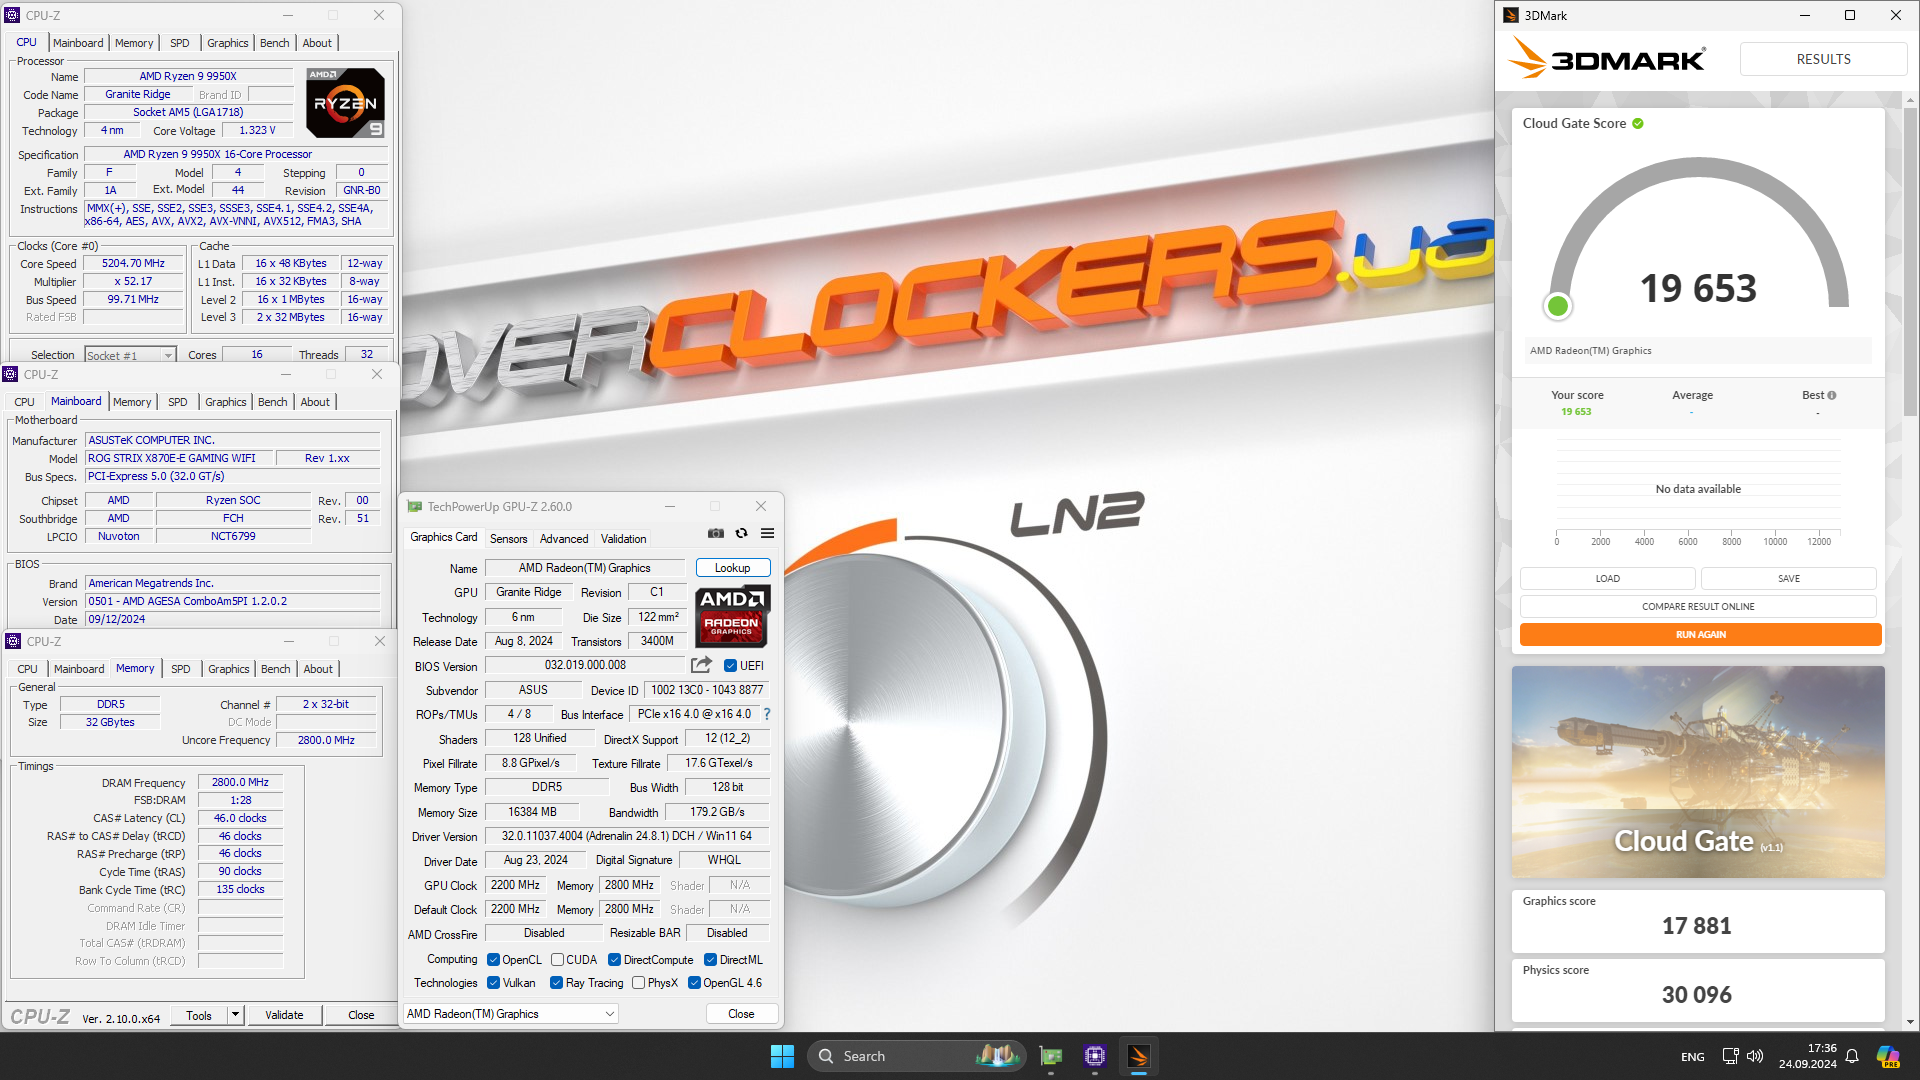Expand the GPU selection dropdown
Screen dimensions: 1920x1080
tap(609, 1014)
